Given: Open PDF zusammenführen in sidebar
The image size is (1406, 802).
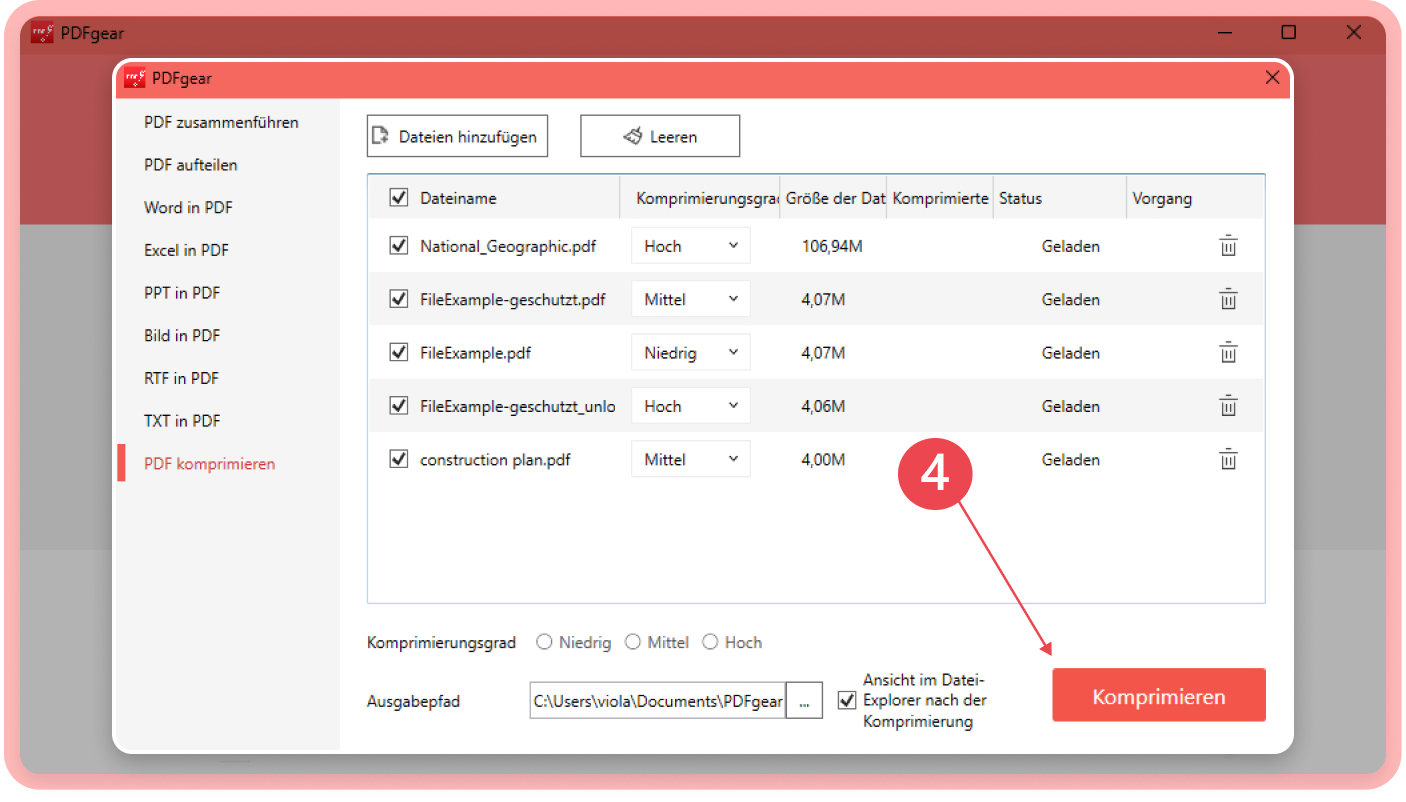Looking at the screenshot, I should [x=221, y=123].
